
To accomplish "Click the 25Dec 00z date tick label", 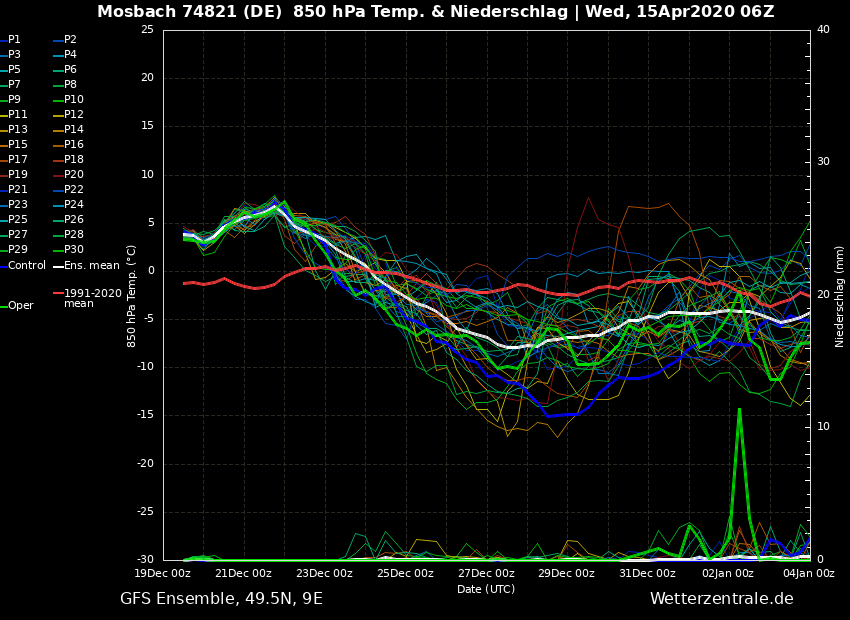I will point(405,574).
